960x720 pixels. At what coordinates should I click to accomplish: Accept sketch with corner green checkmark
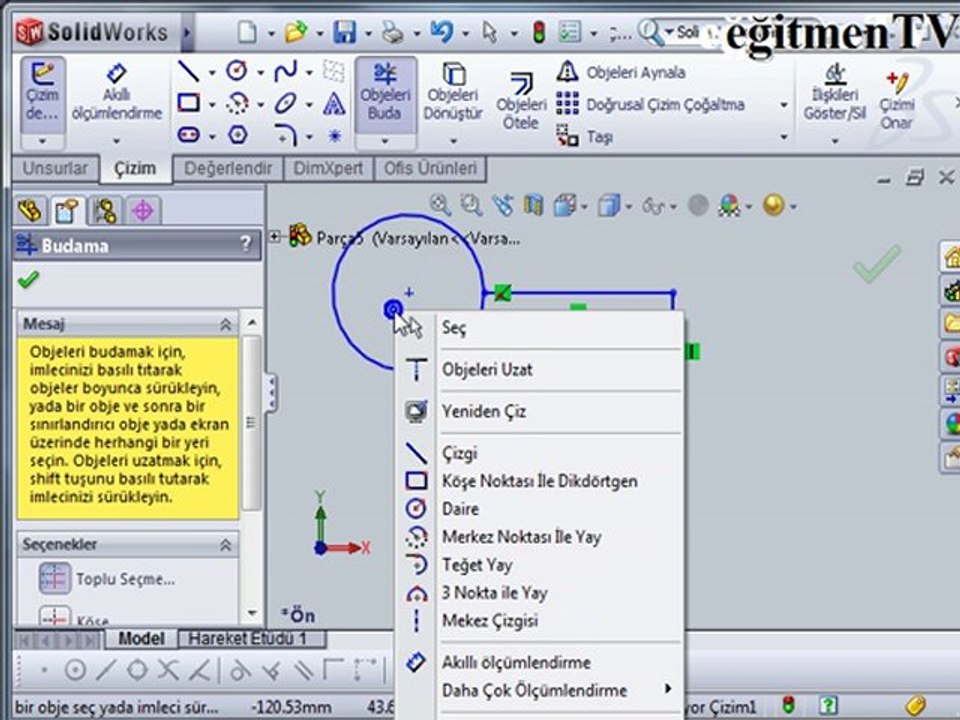point(877,264)
